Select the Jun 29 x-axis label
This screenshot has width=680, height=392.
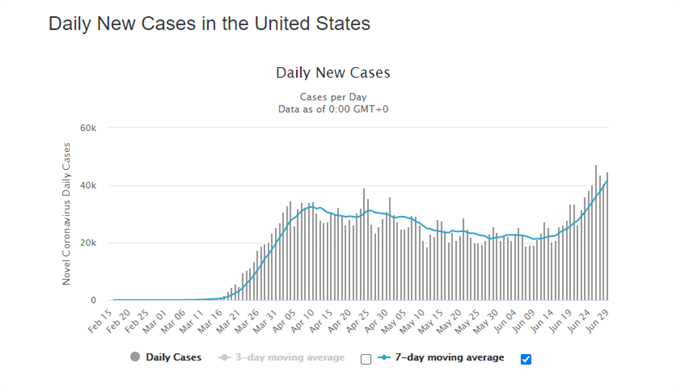pyautogui.click(x=598, y=321)
